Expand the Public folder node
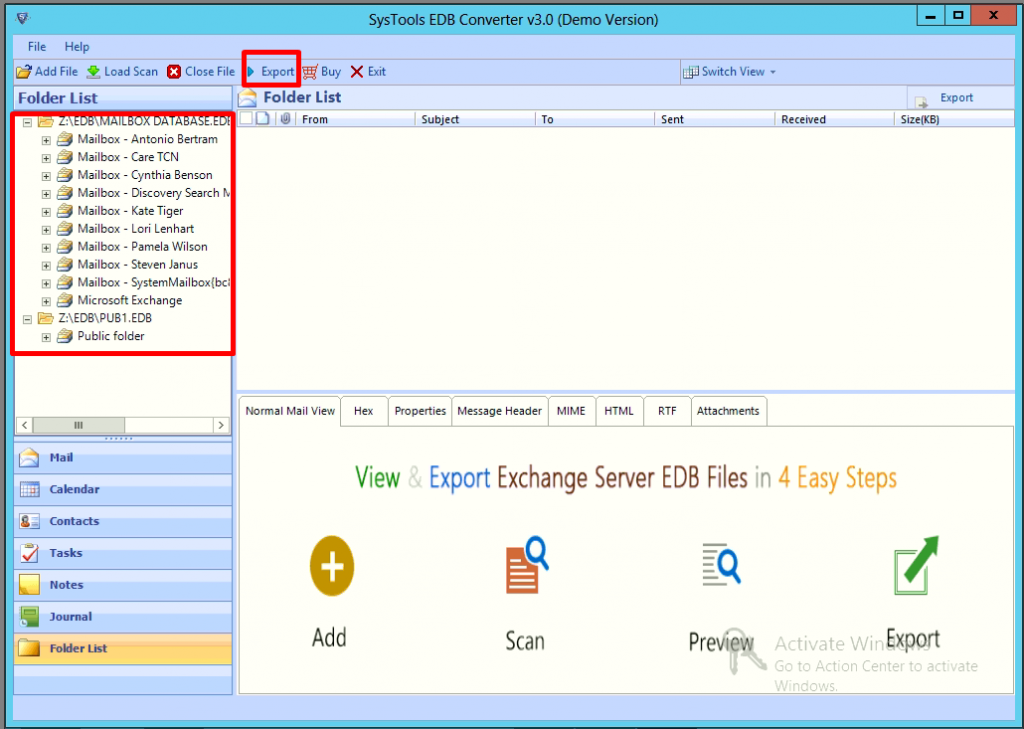Viewport: 1024px width, 729px height. (46, 337)
